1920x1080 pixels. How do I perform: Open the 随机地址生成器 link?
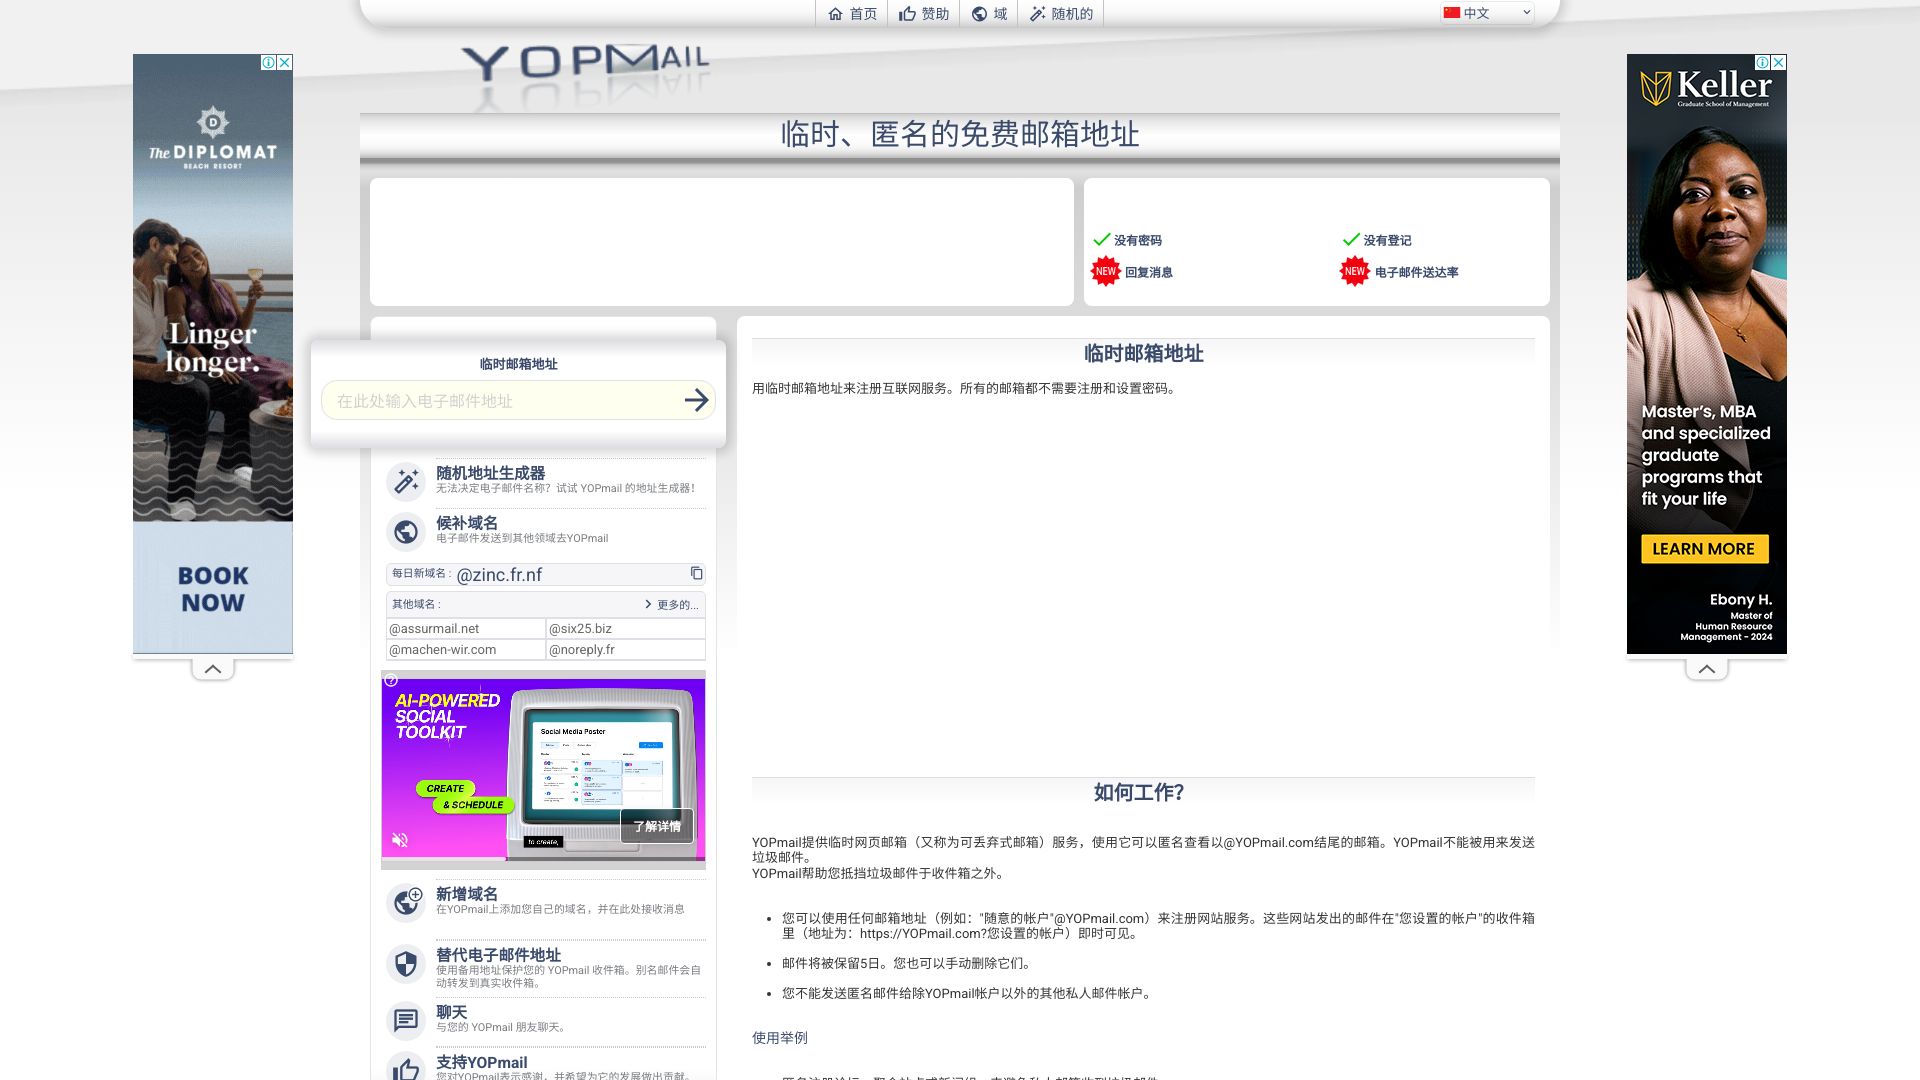coord(491,473)
